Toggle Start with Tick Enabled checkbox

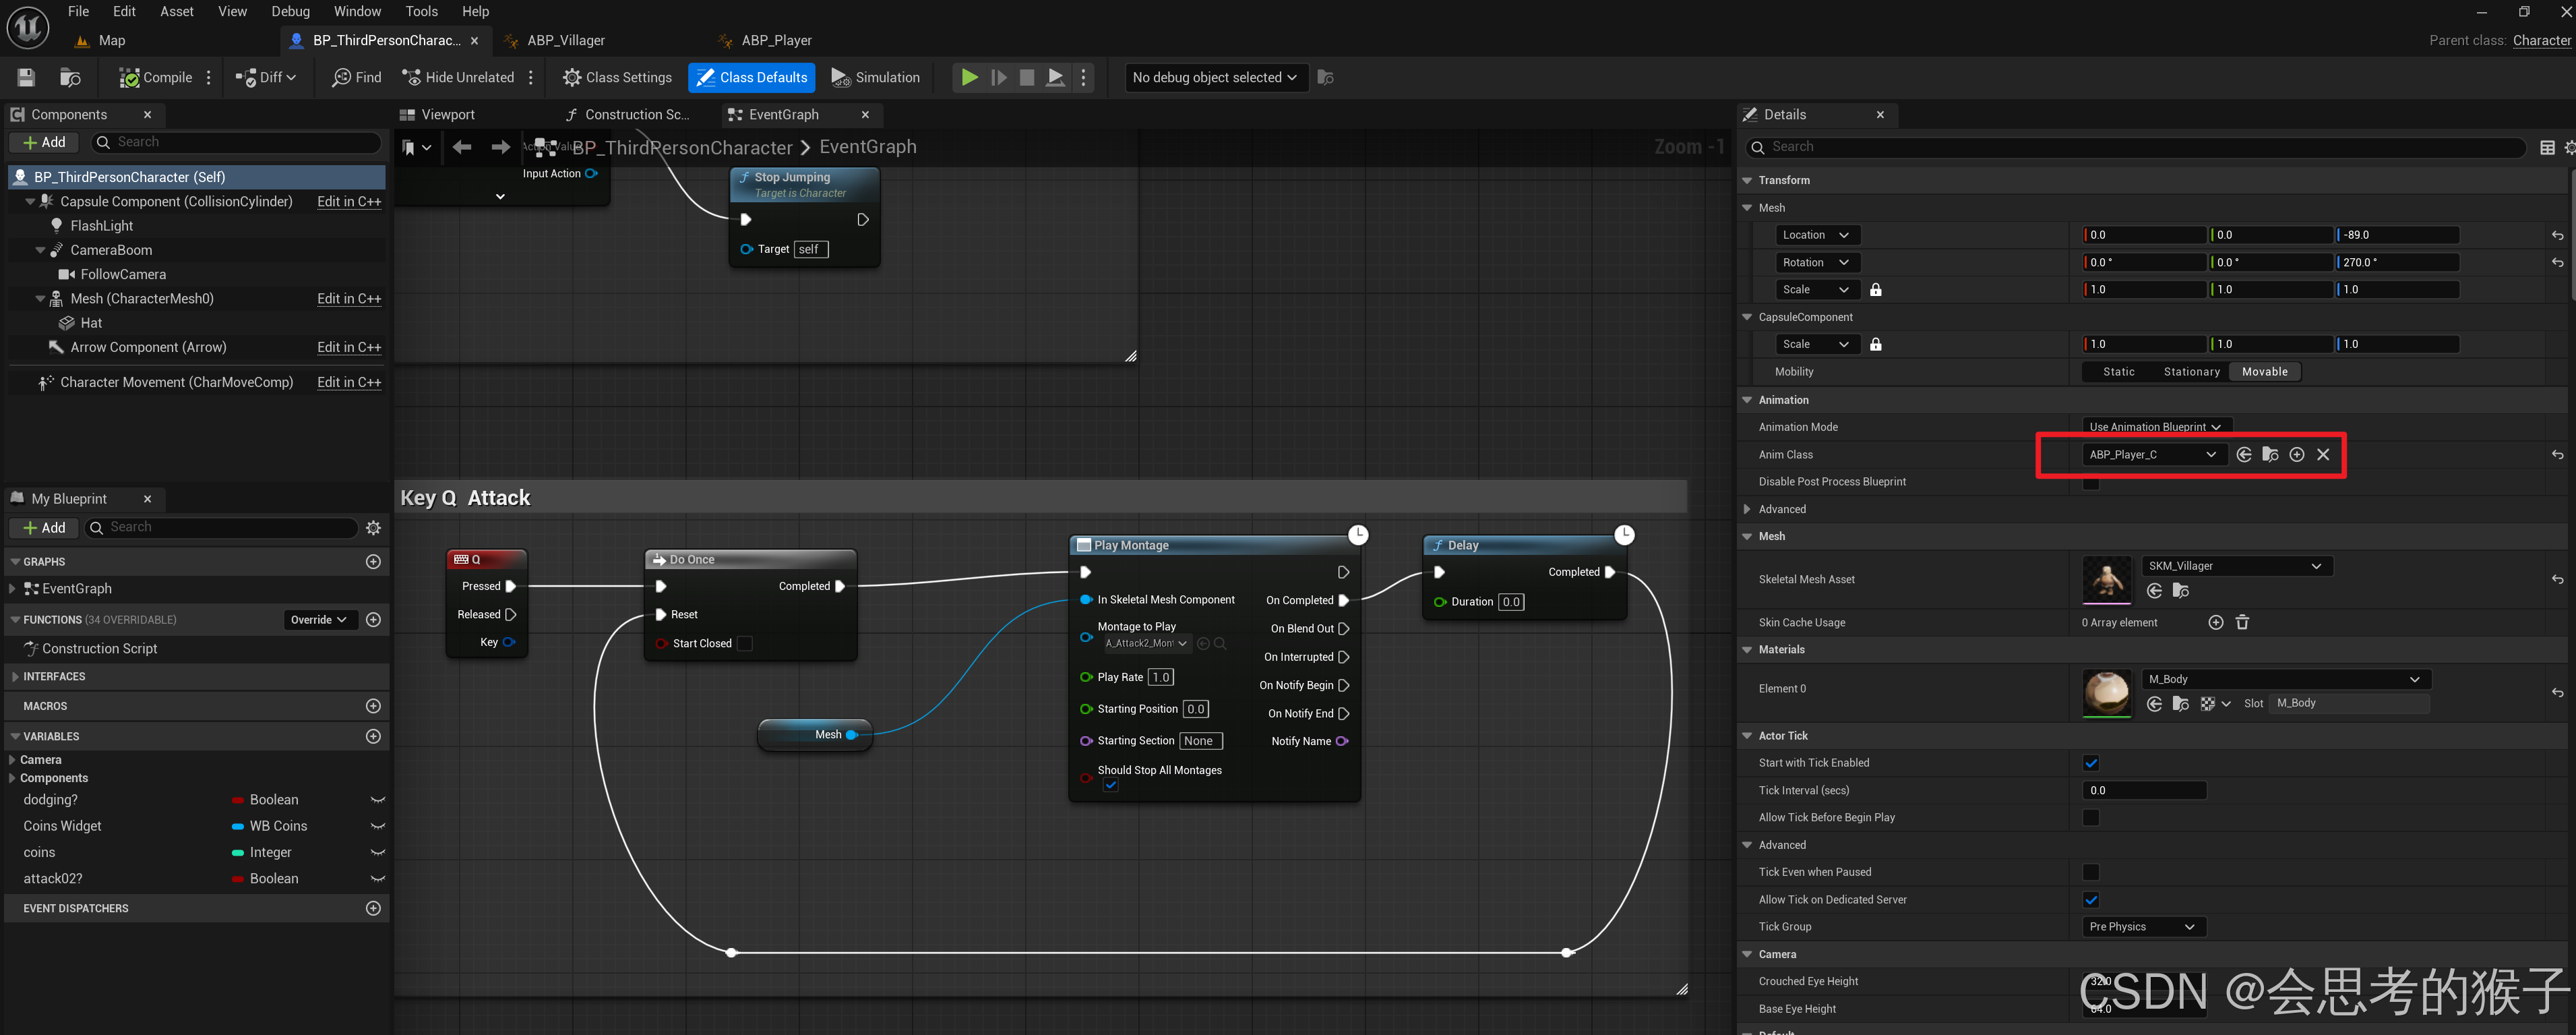pyautogui.click(x=2090, y=763)
